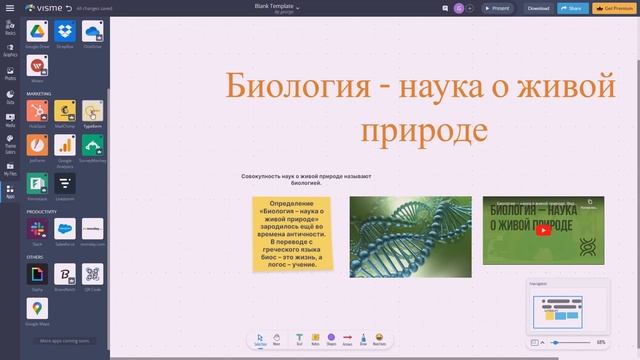Open the Jotform app

(37, 145)
